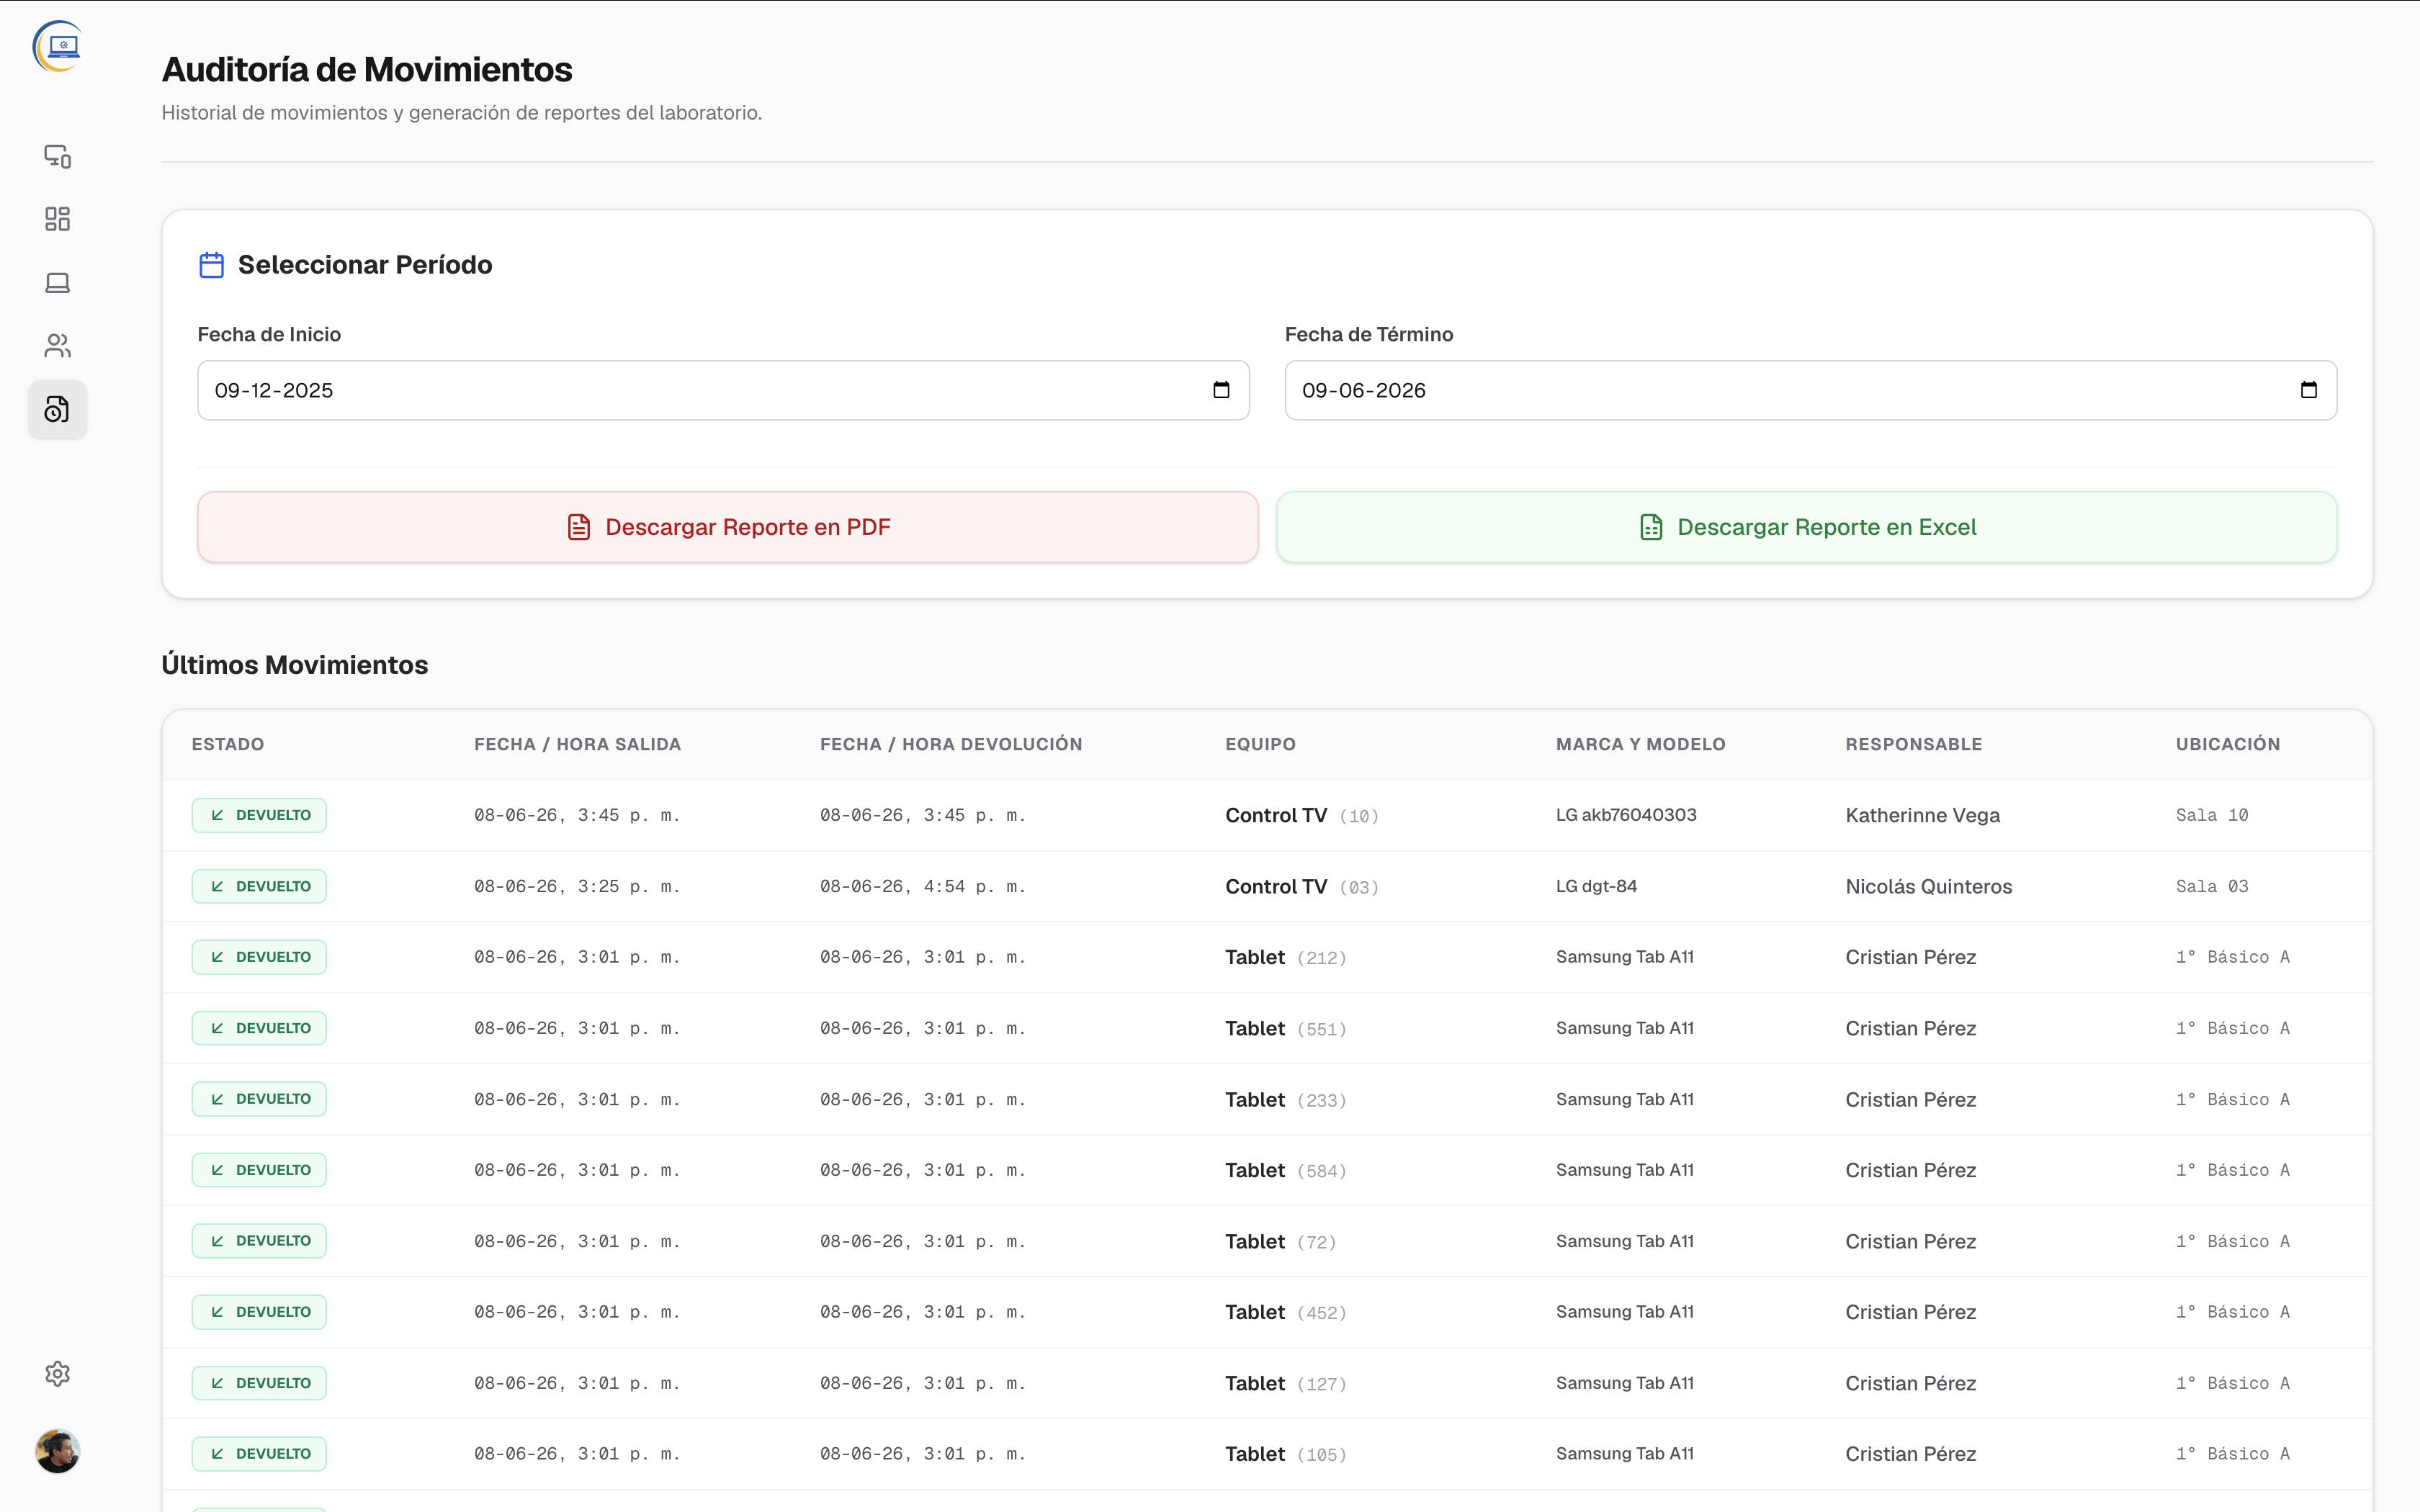The image size is (2420, 1512).
Task: Click DEVUELTO badge in Tablet (72) row
Action: [259, 1241]
